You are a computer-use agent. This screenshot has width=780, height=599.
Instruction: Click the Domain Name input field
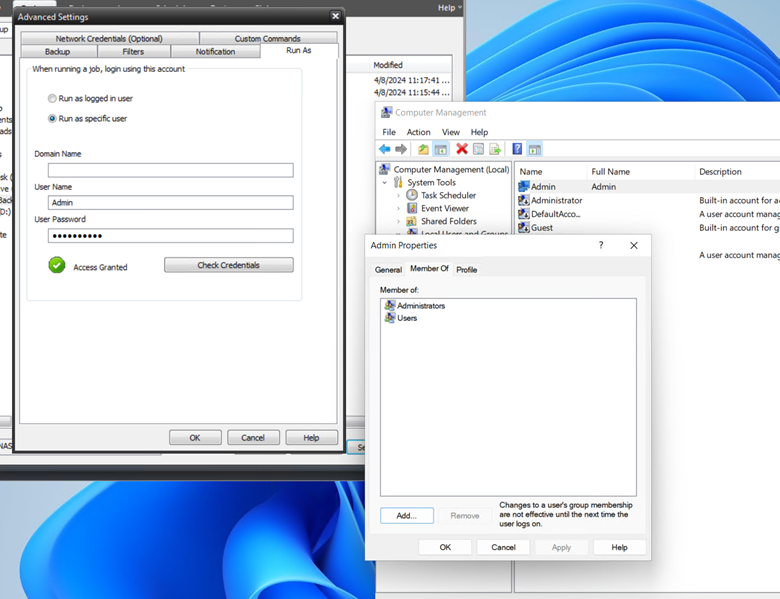coord(171,170)
